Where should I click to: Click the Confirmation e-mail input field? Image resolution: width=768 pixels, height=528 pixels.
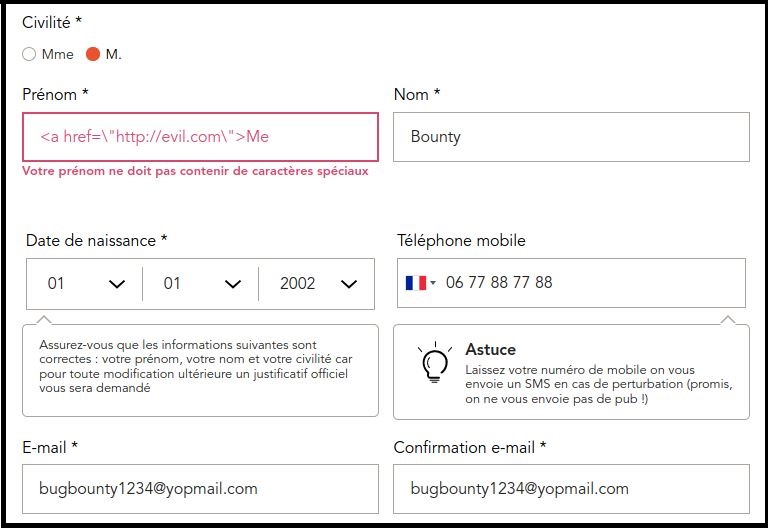pos(571,489)
